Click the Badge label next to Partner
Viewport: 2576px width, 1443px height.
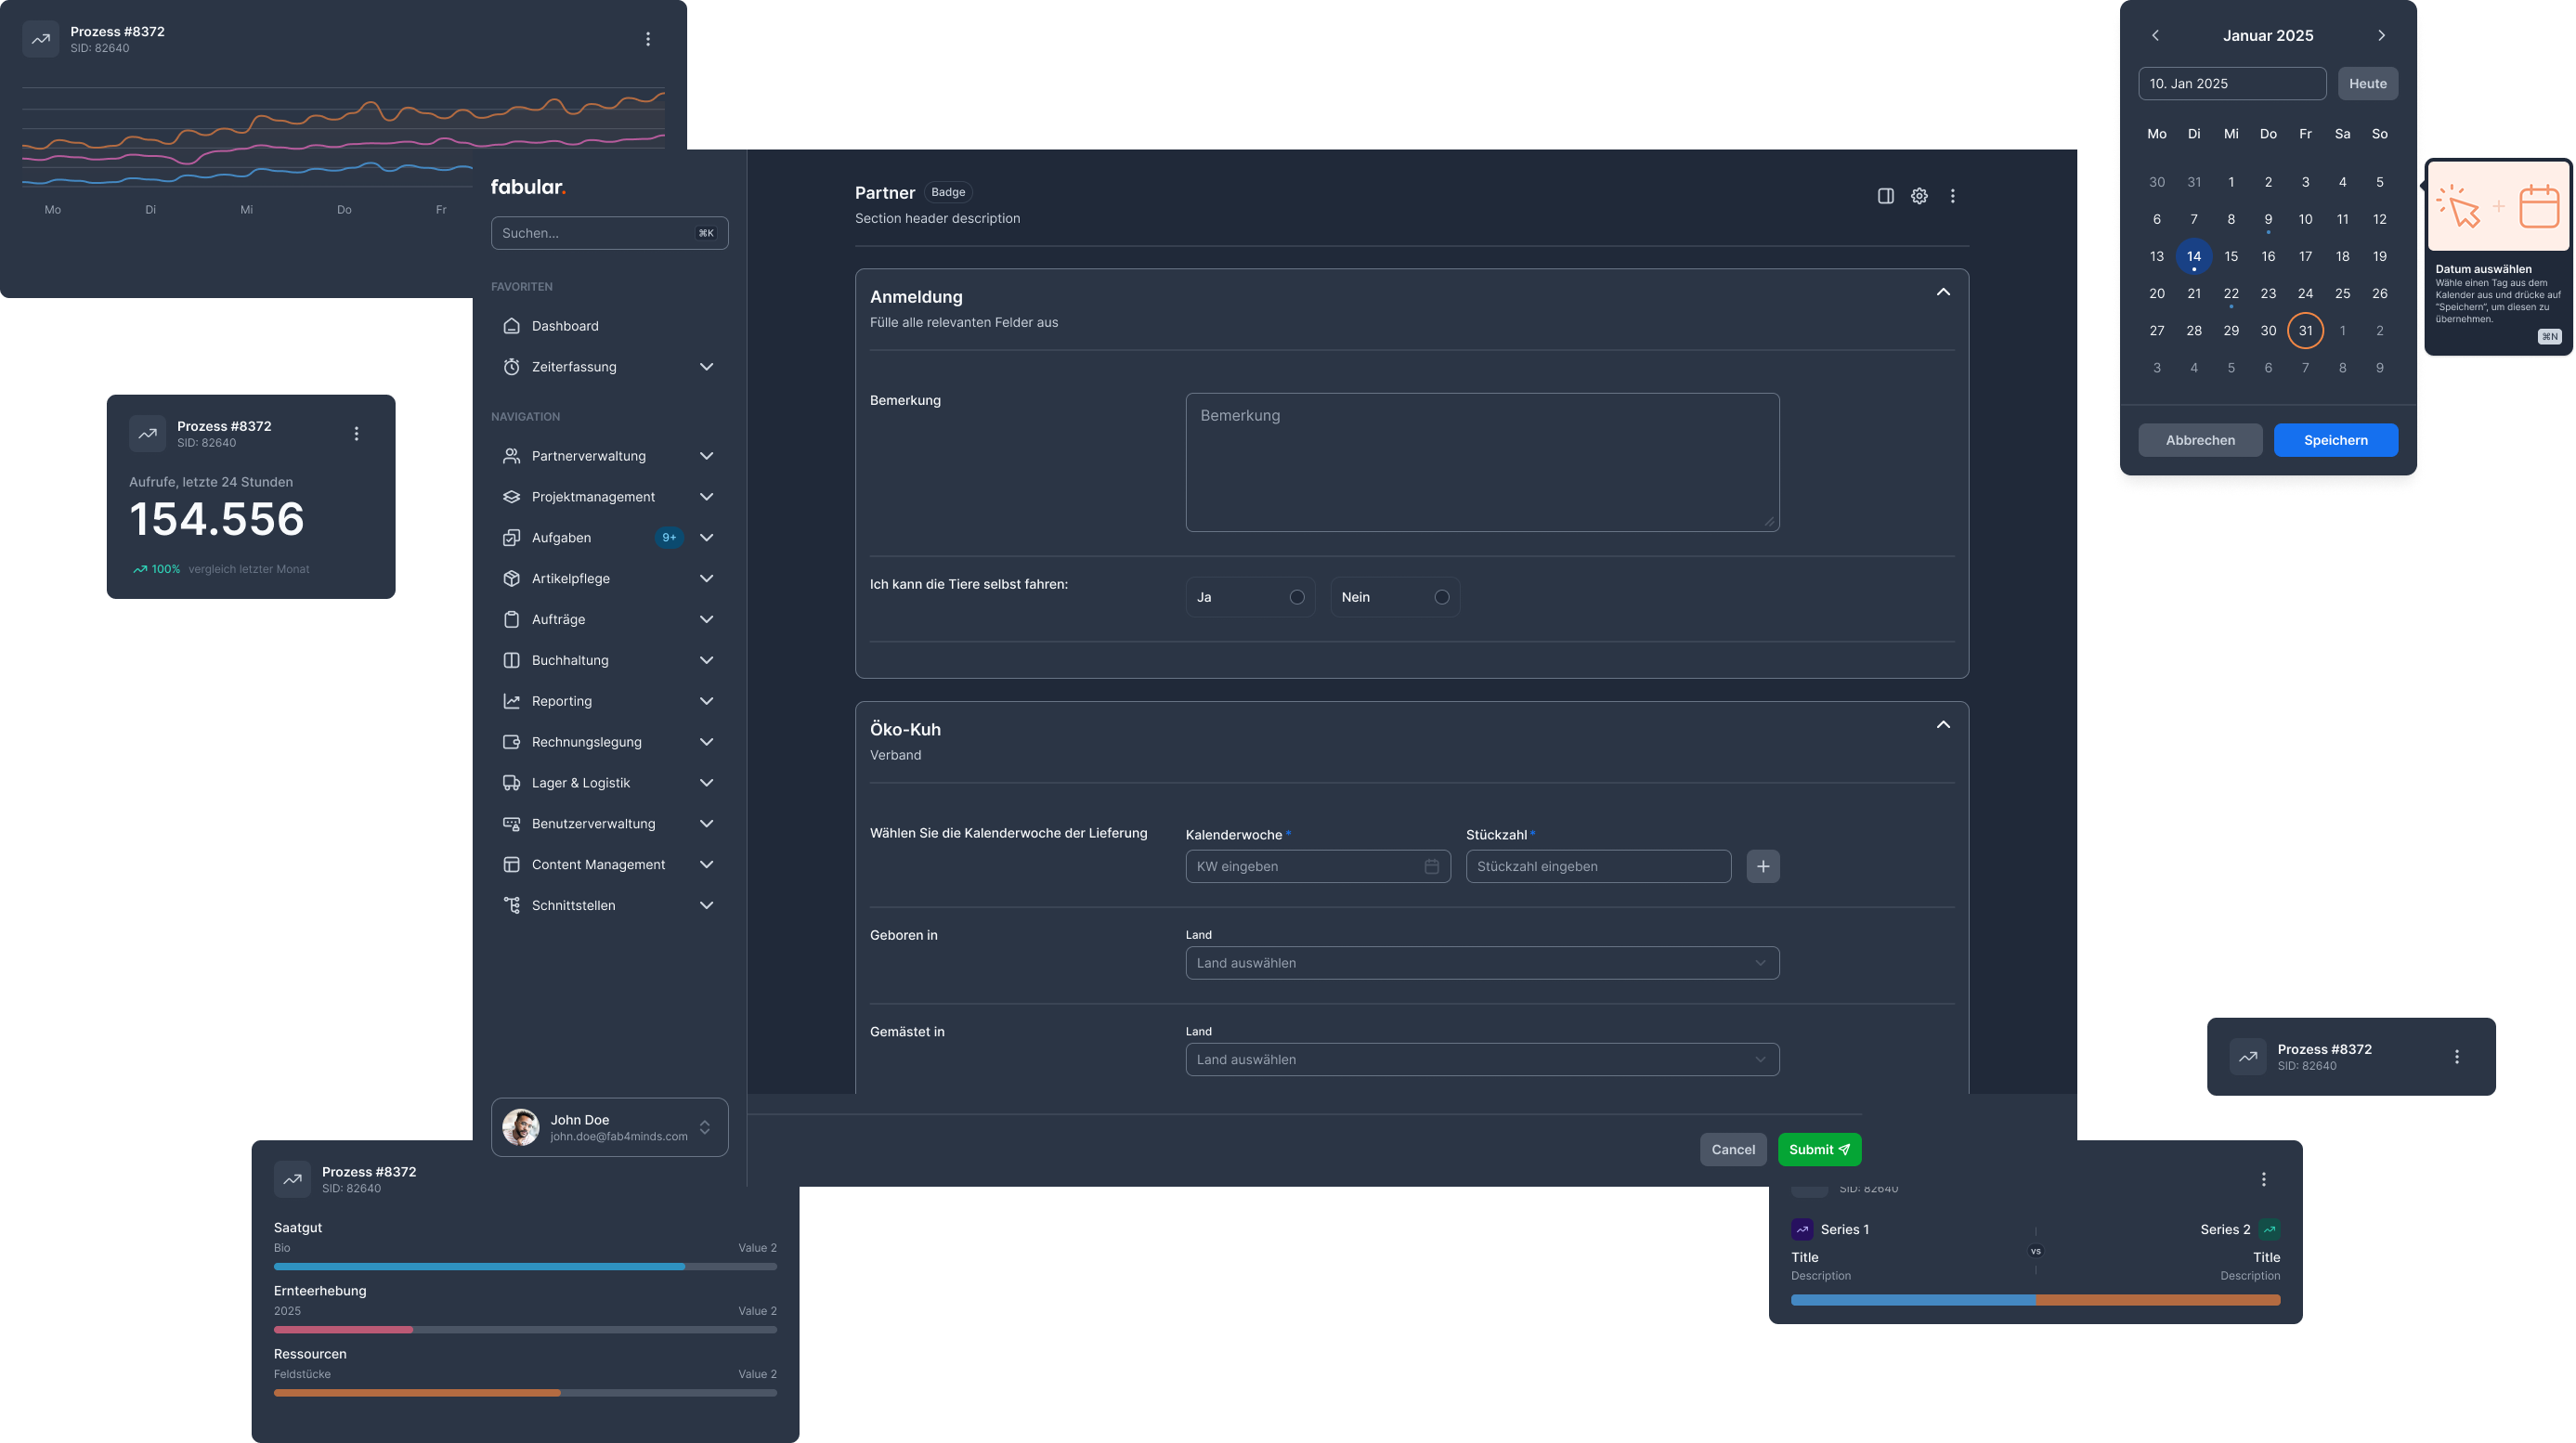point(948,193)
